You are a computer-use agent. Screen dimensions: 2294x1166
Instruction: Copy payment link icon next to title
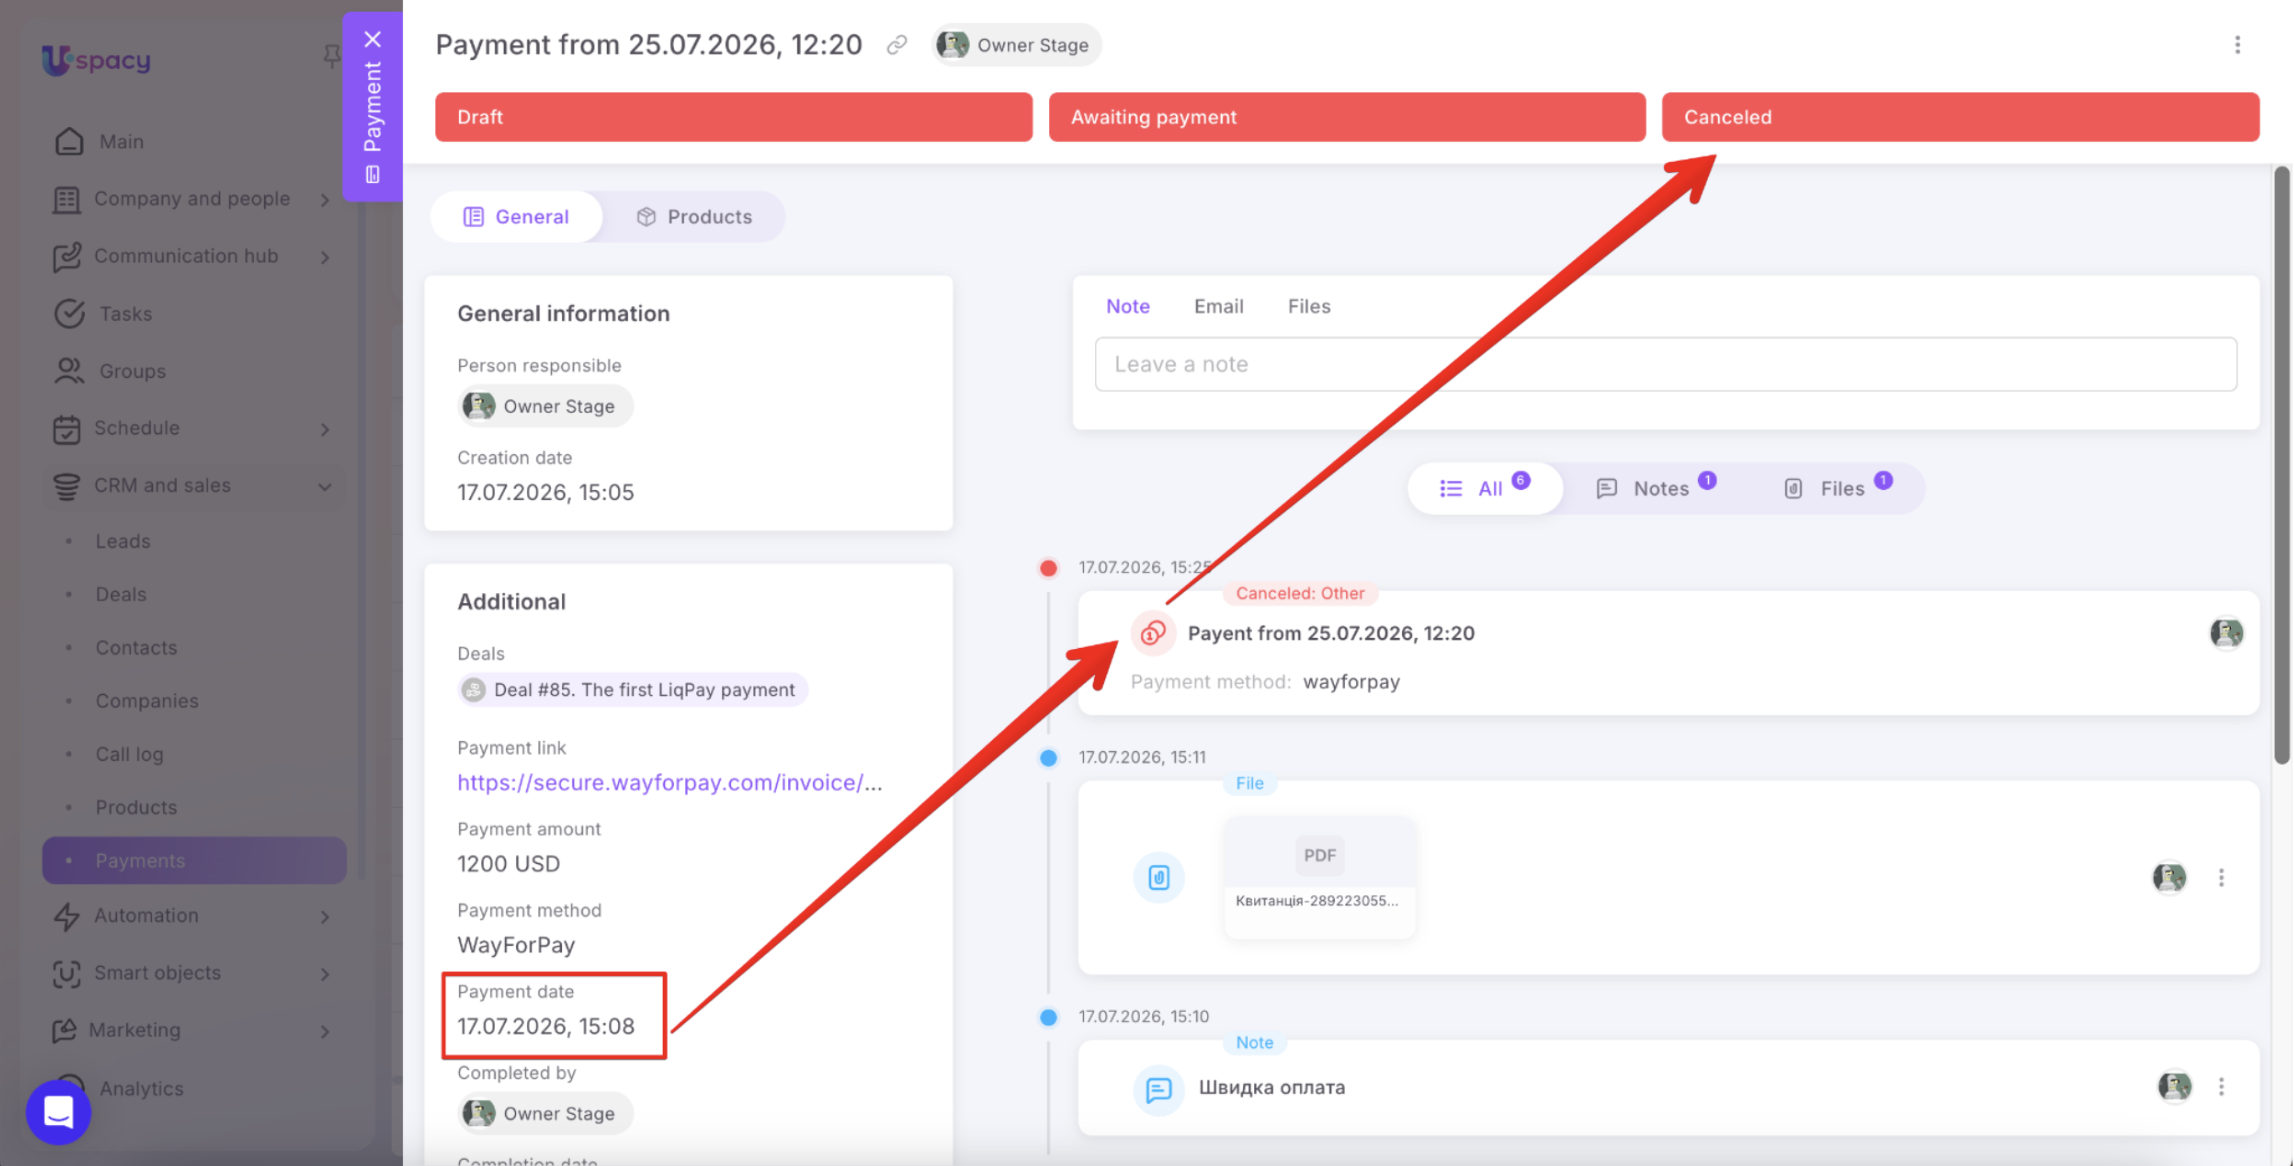tap(897, 45)
